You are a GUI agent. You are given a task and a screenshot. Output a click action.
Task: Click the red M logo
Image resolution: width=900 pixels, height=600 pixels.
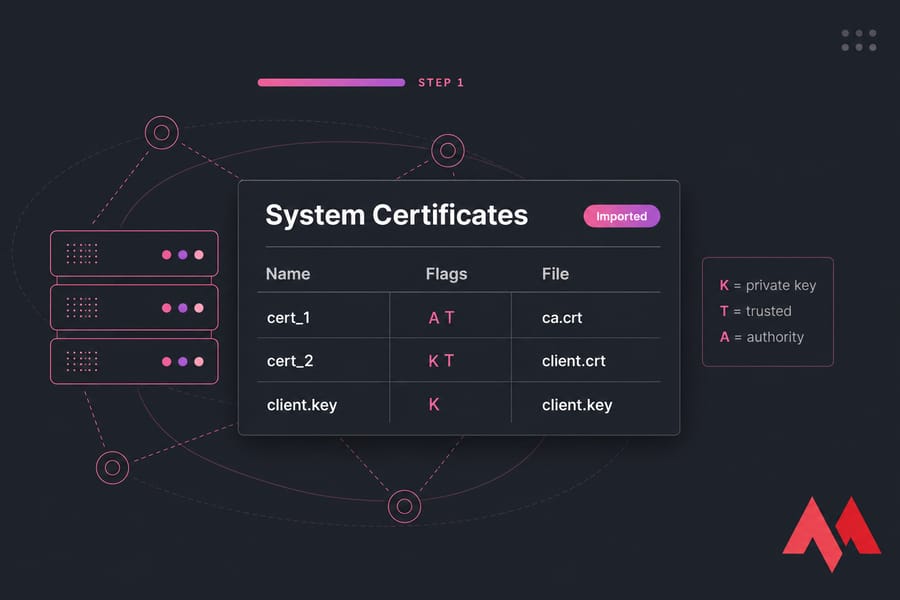pos(831,534)
